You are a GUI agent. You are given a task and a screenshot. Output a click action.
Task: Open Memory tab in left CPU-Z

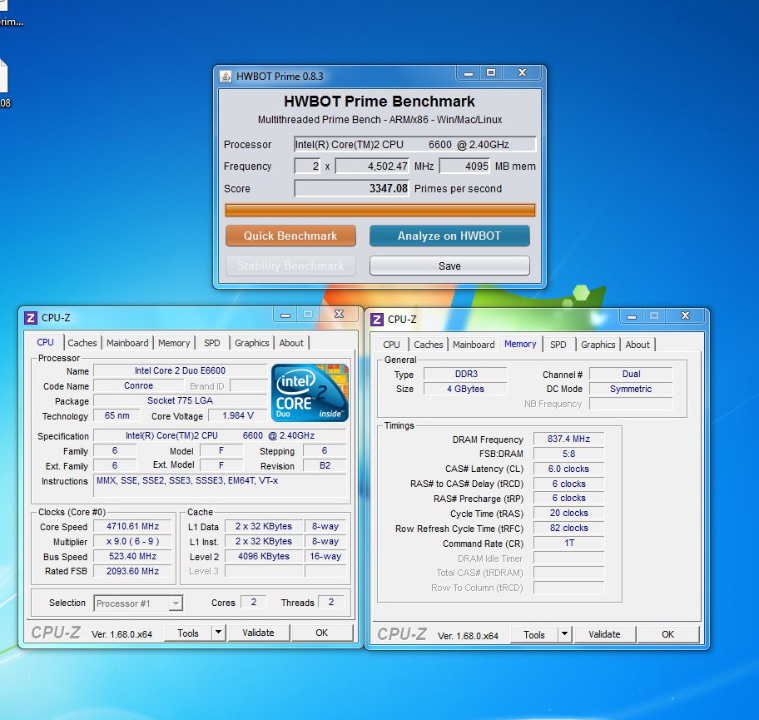174,343
